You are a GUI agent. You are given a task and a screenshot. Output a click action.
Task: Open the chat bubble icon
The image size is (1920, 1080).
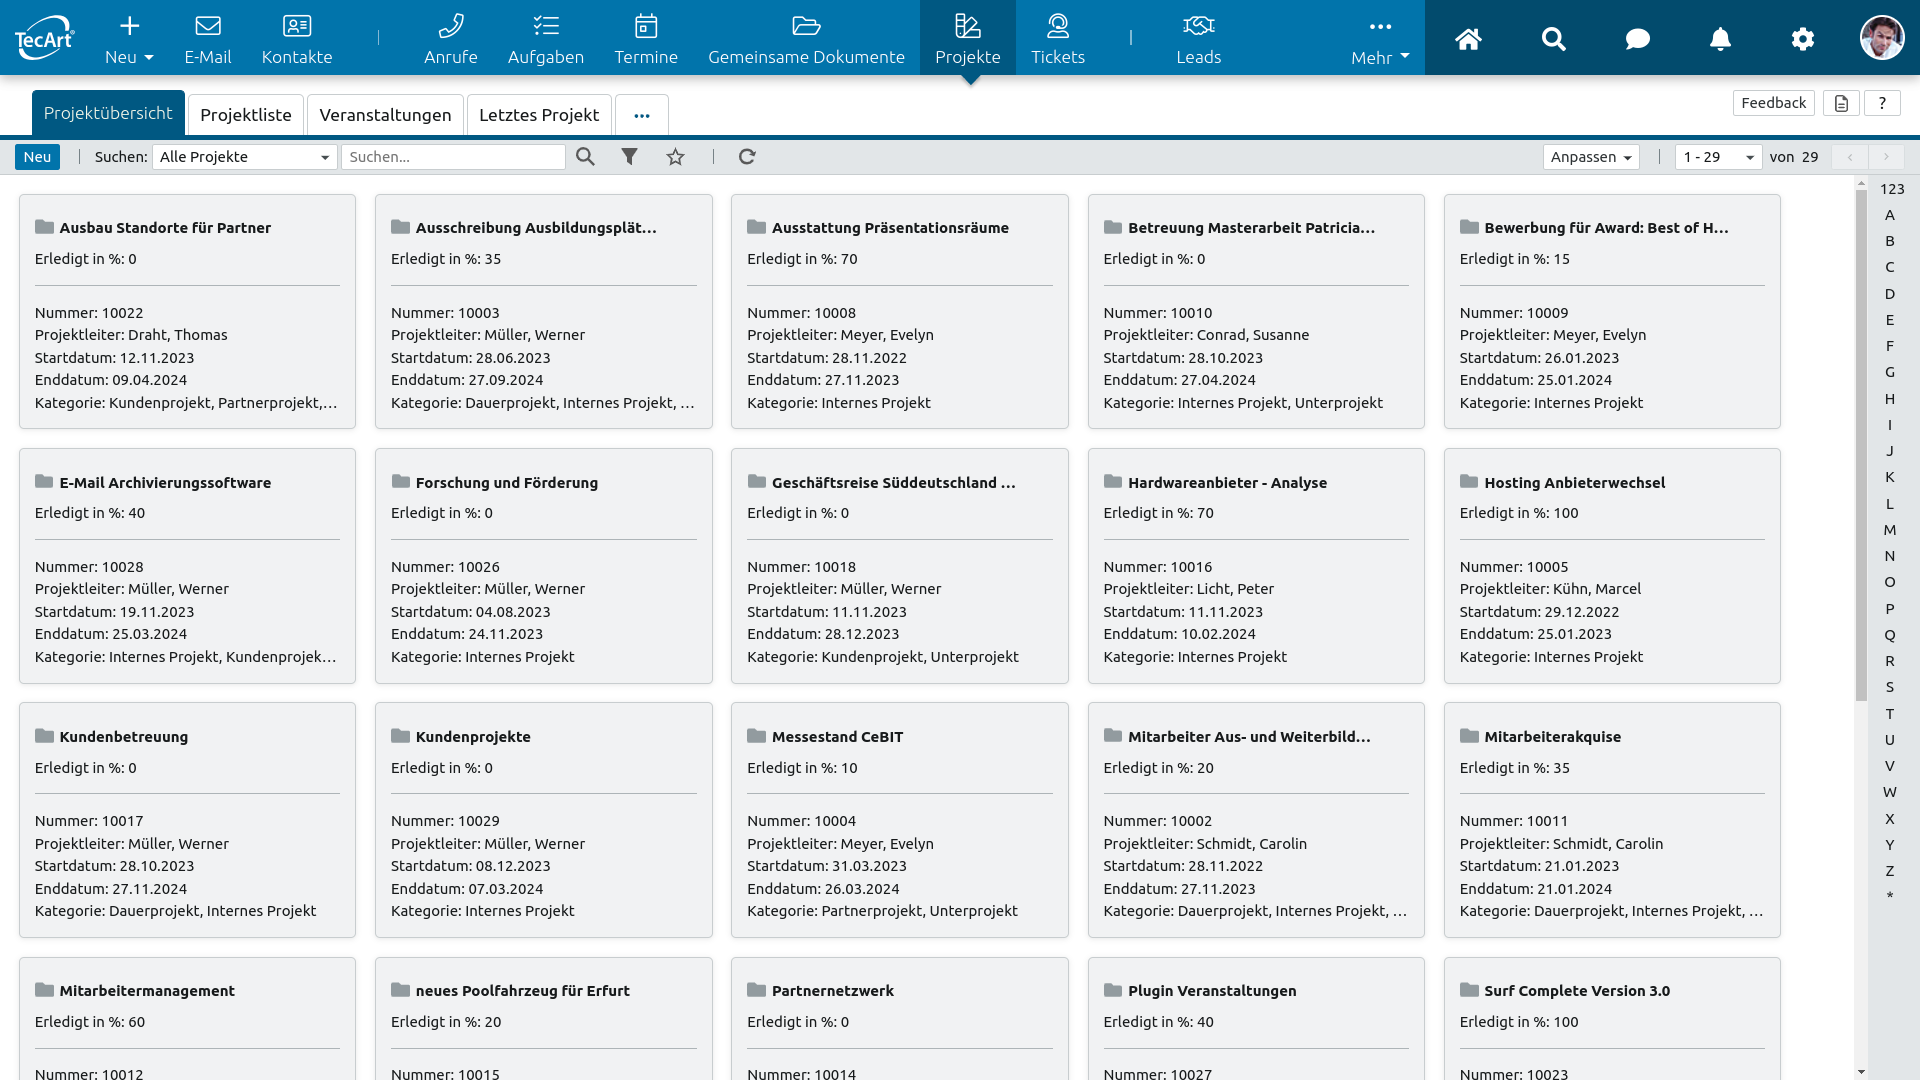tap(1637, 39)
